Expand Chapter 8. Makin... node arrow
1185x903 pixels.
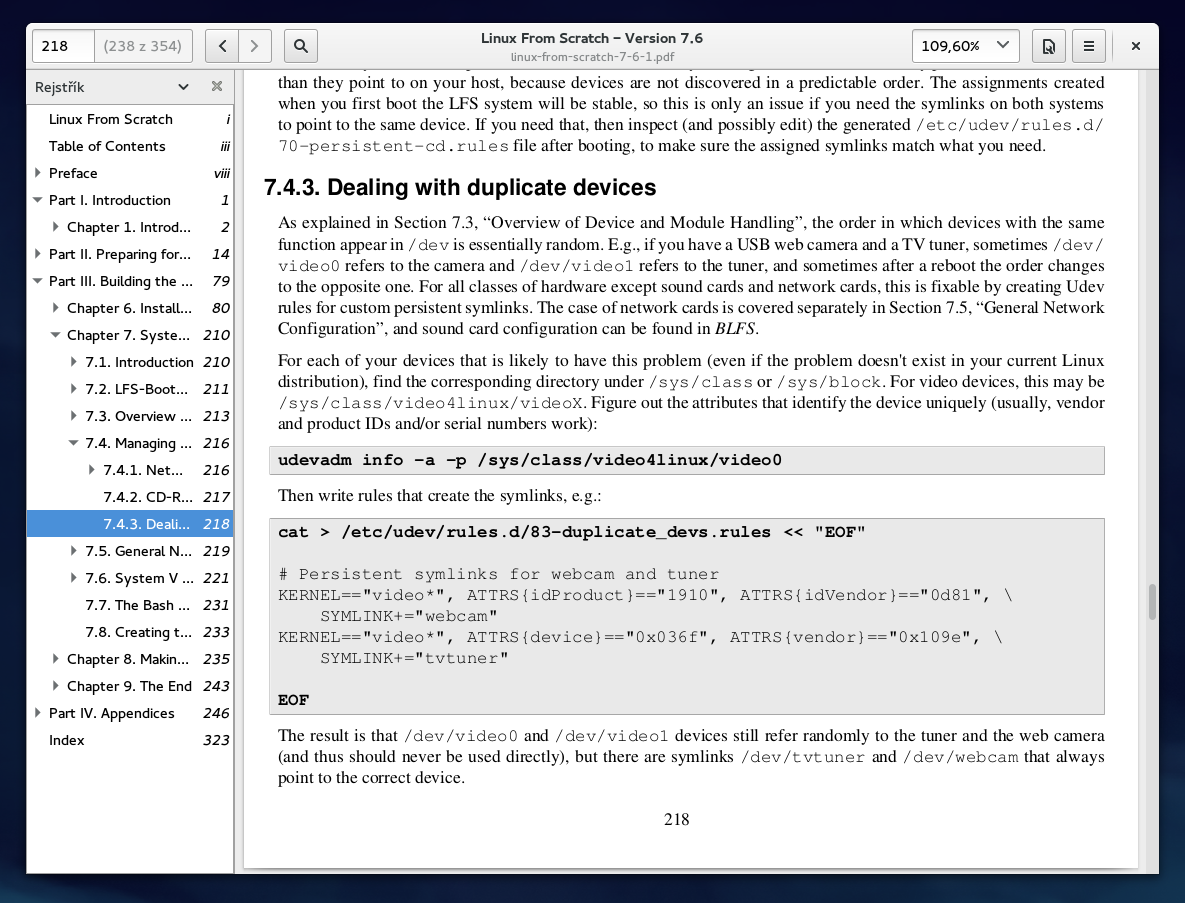tap(56, 659)
